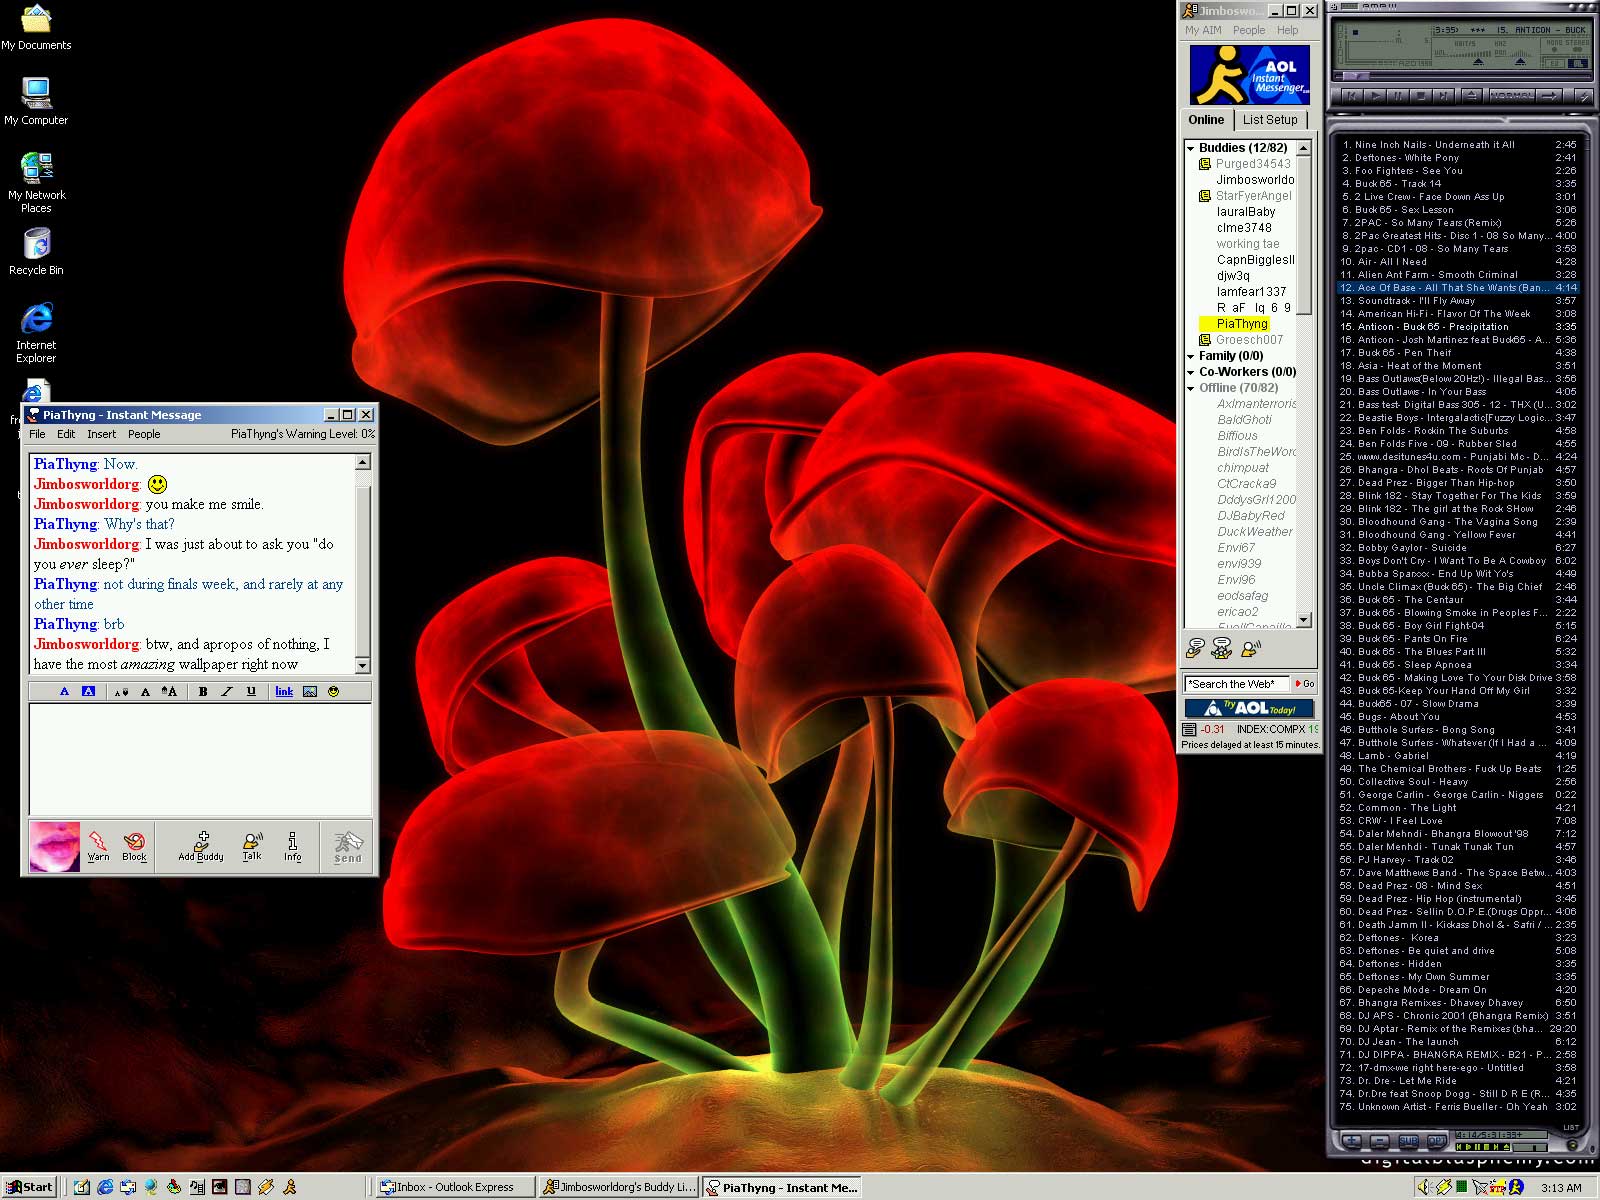Click the insert picture icon in IM toolbar

pyautogui.click(x=310, y=691)
